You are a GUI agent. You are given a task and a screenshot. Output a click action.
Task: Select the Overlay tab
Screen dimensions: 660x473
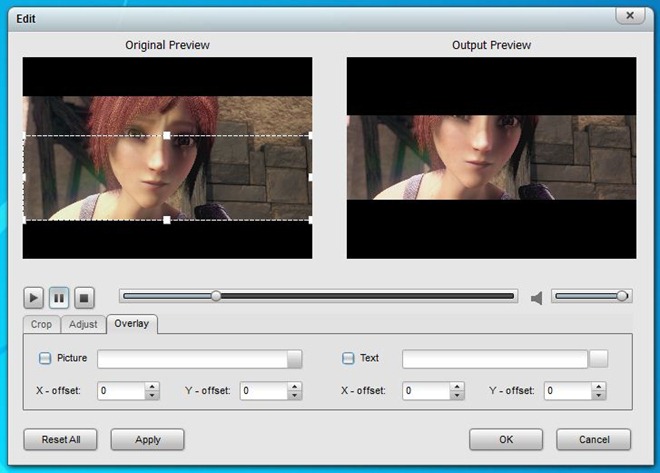point(132,324)
